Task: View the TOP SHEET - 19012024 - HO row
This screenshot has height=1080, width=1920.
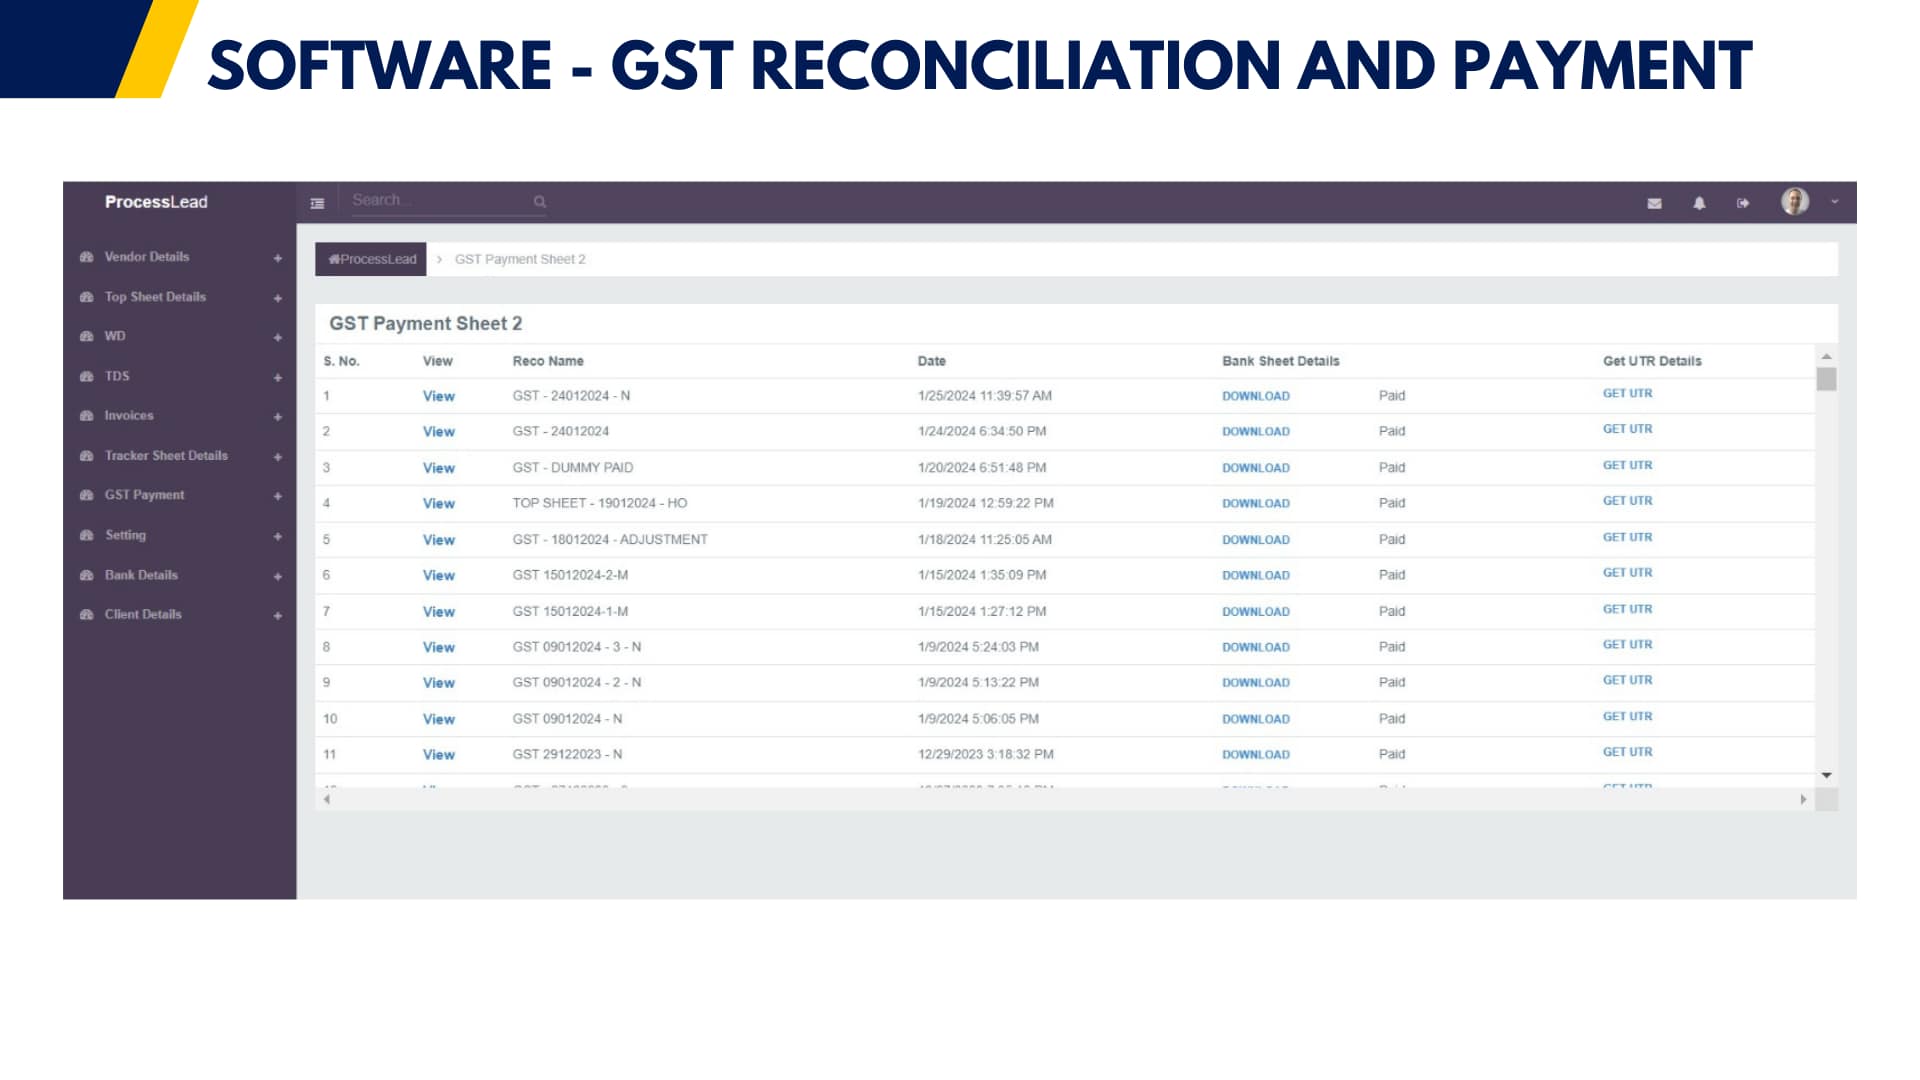Action: [438, 504]
